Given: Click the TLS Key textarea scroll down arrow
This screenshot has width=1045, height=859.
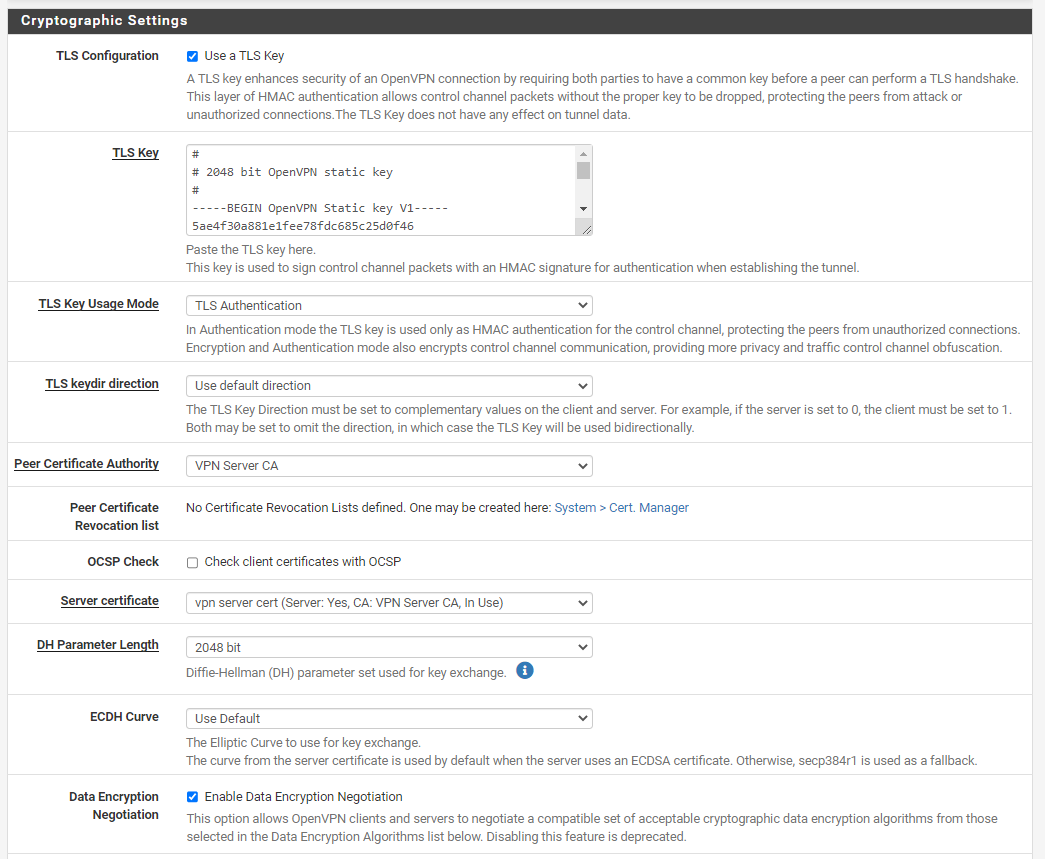Looking at the screenshot, I should point(583,209).
